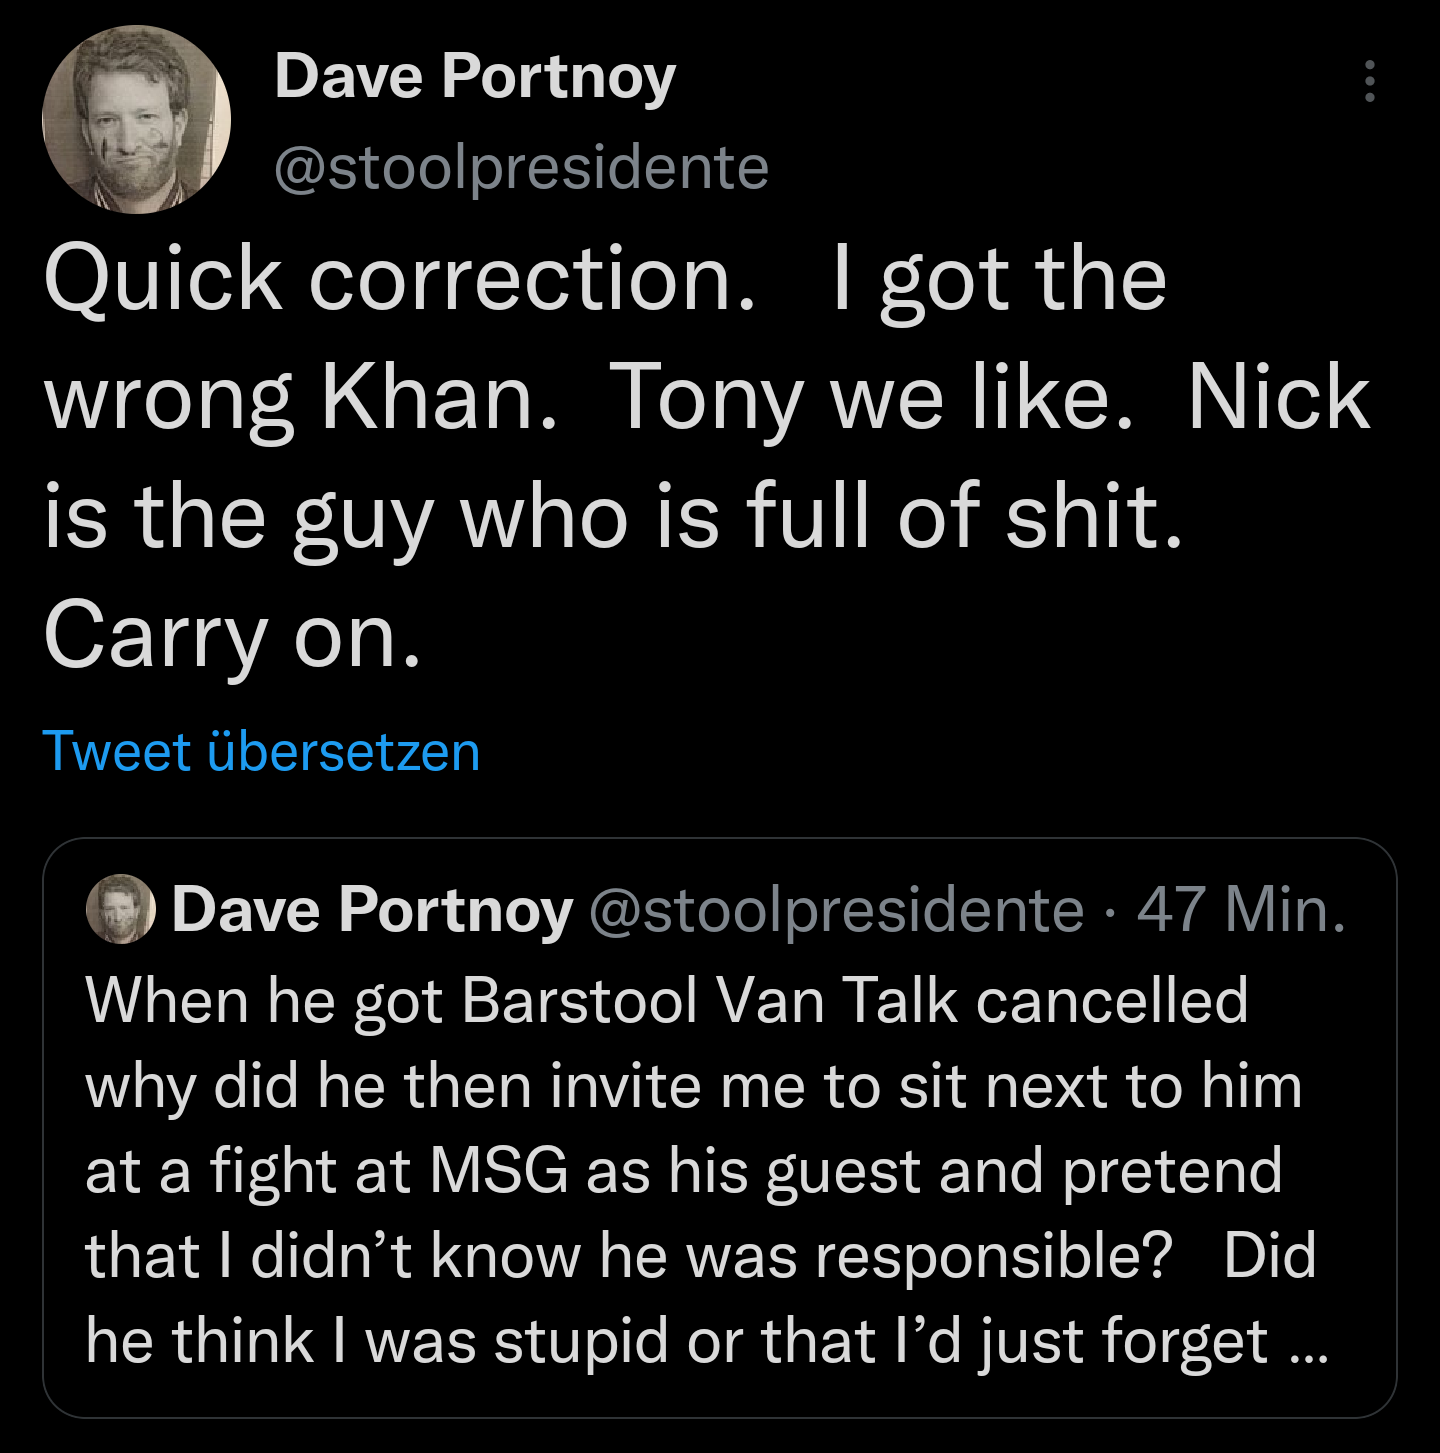Click the word "Nick" in the main tweet
1440x1453 pixels.
pyautogui.click(x=1278, y=398)
